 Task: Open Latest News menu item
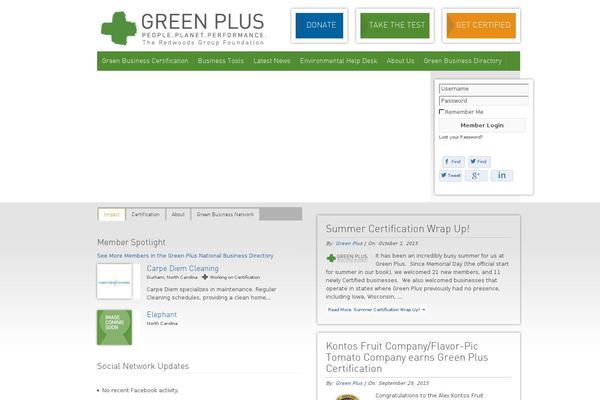point(272,61)
